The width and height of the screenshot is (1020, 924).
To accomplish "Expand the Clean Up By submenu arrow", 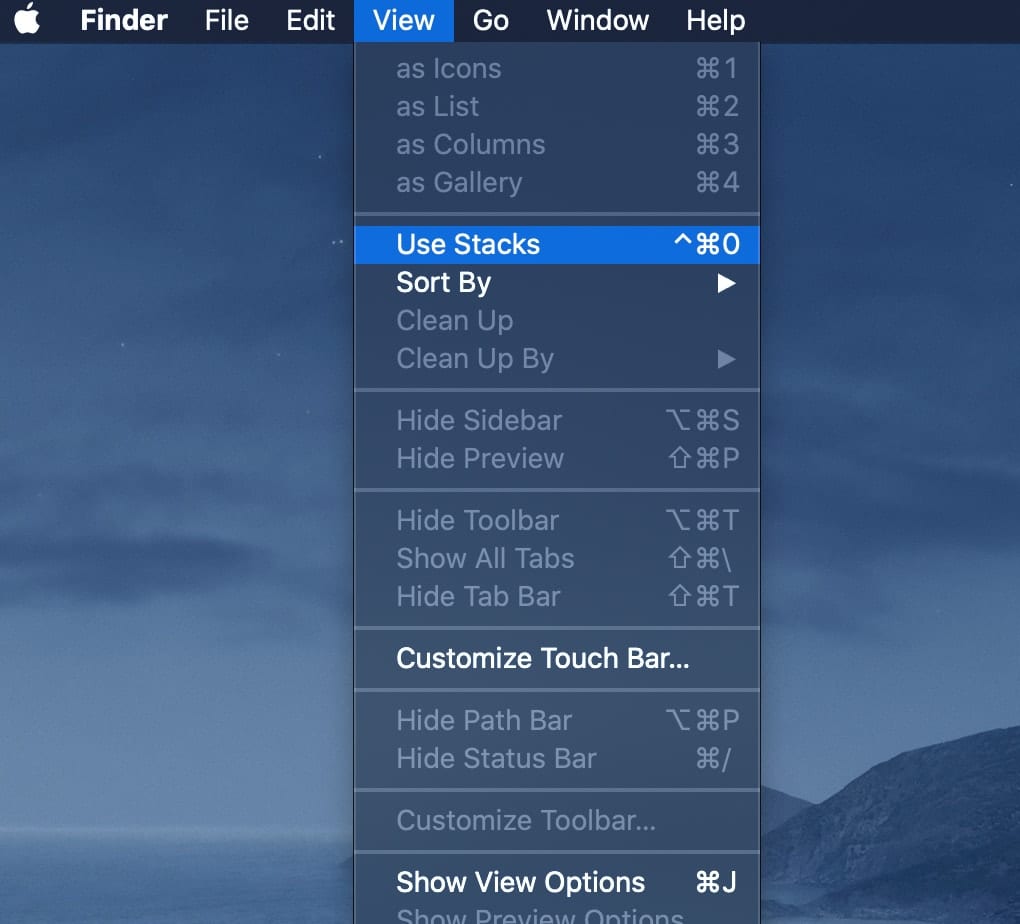I will point(726,359).
